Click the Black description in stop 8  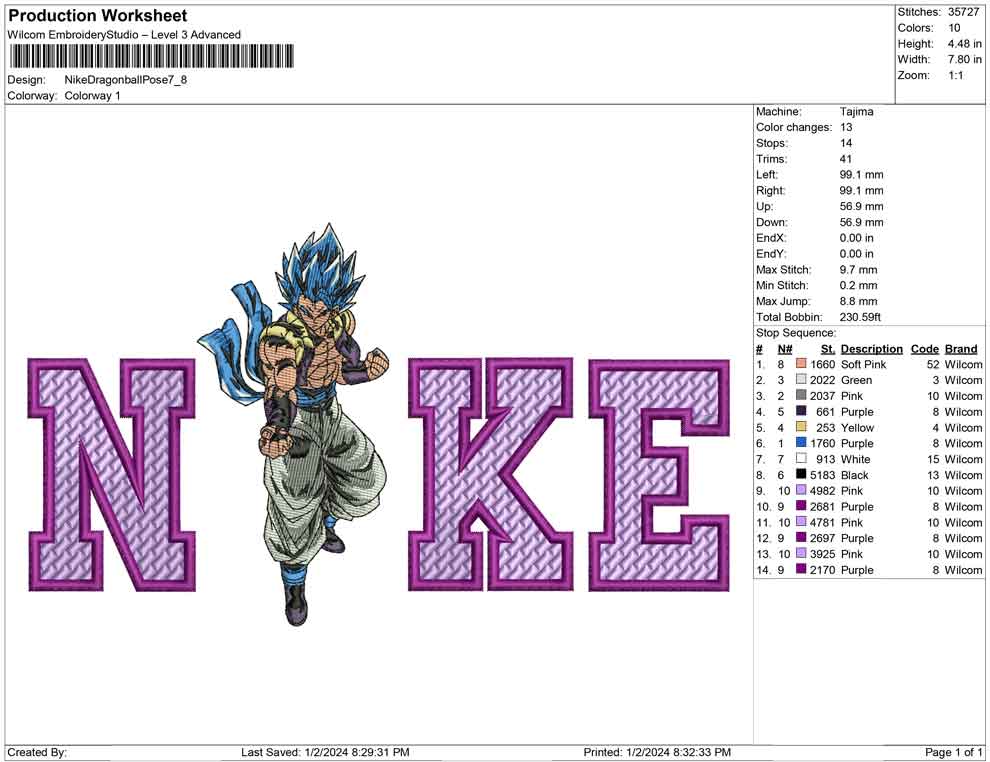(854, 475)
